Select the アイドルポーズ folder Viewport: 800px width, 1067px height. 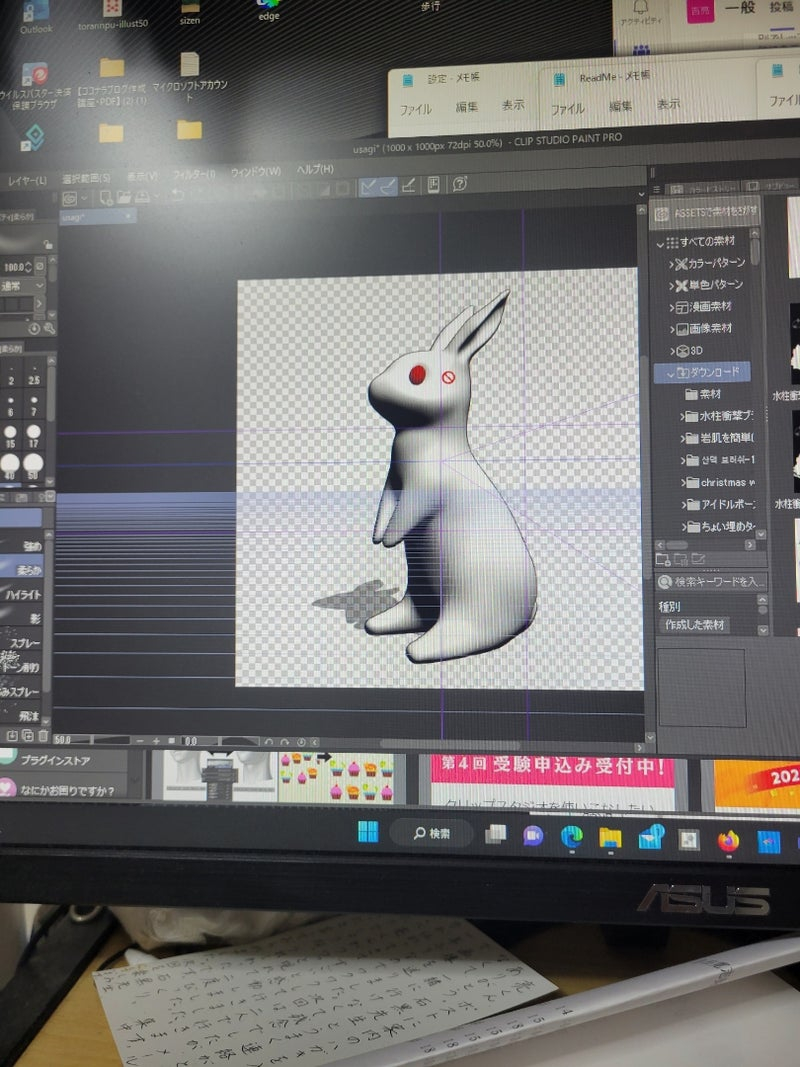(720, 504)
